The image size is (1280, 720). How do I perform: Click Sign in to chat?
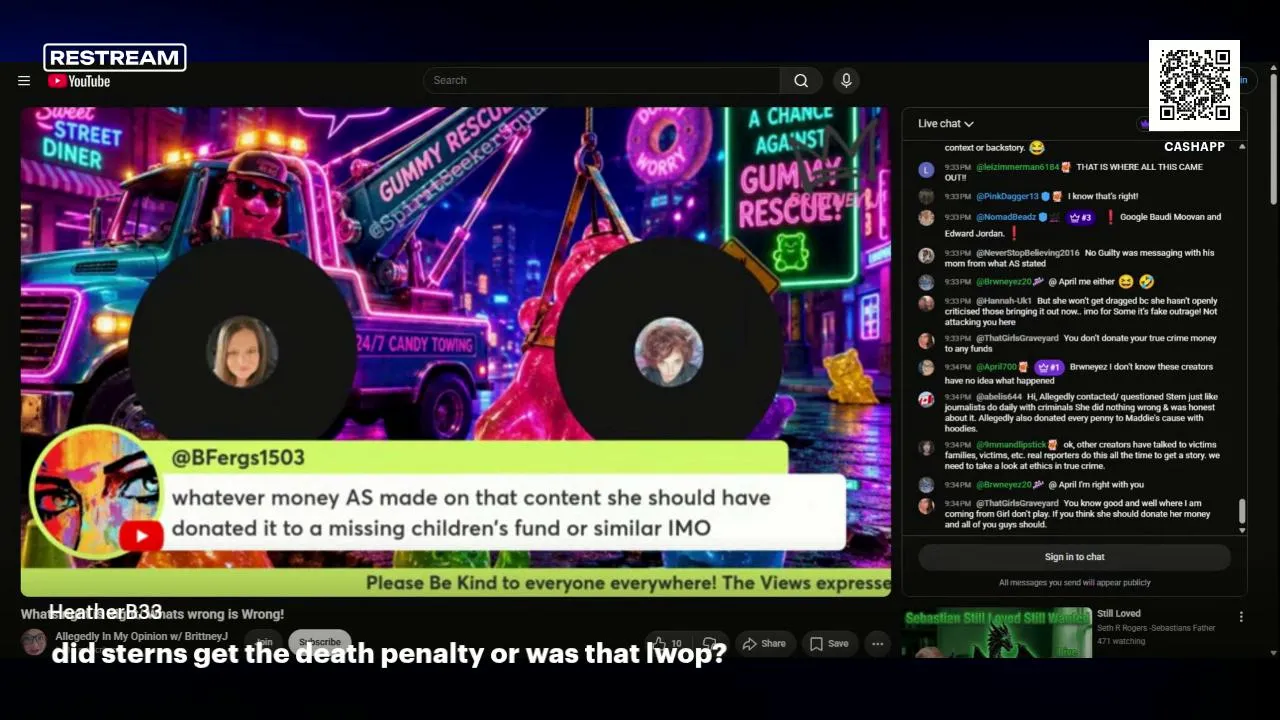tap(1075, 557)
